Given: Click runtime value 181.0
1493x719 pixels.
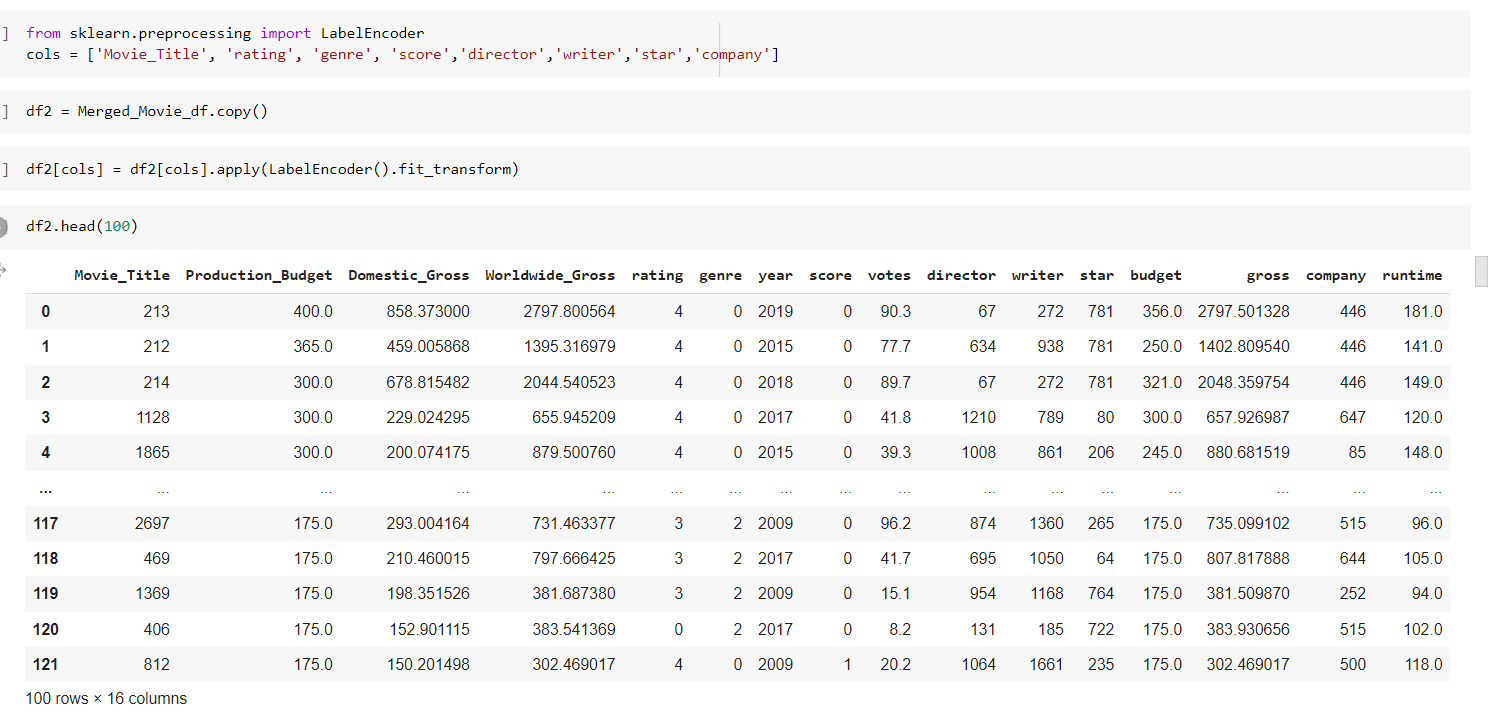Looking at the screenshot, I should (x=1423, y=311).
